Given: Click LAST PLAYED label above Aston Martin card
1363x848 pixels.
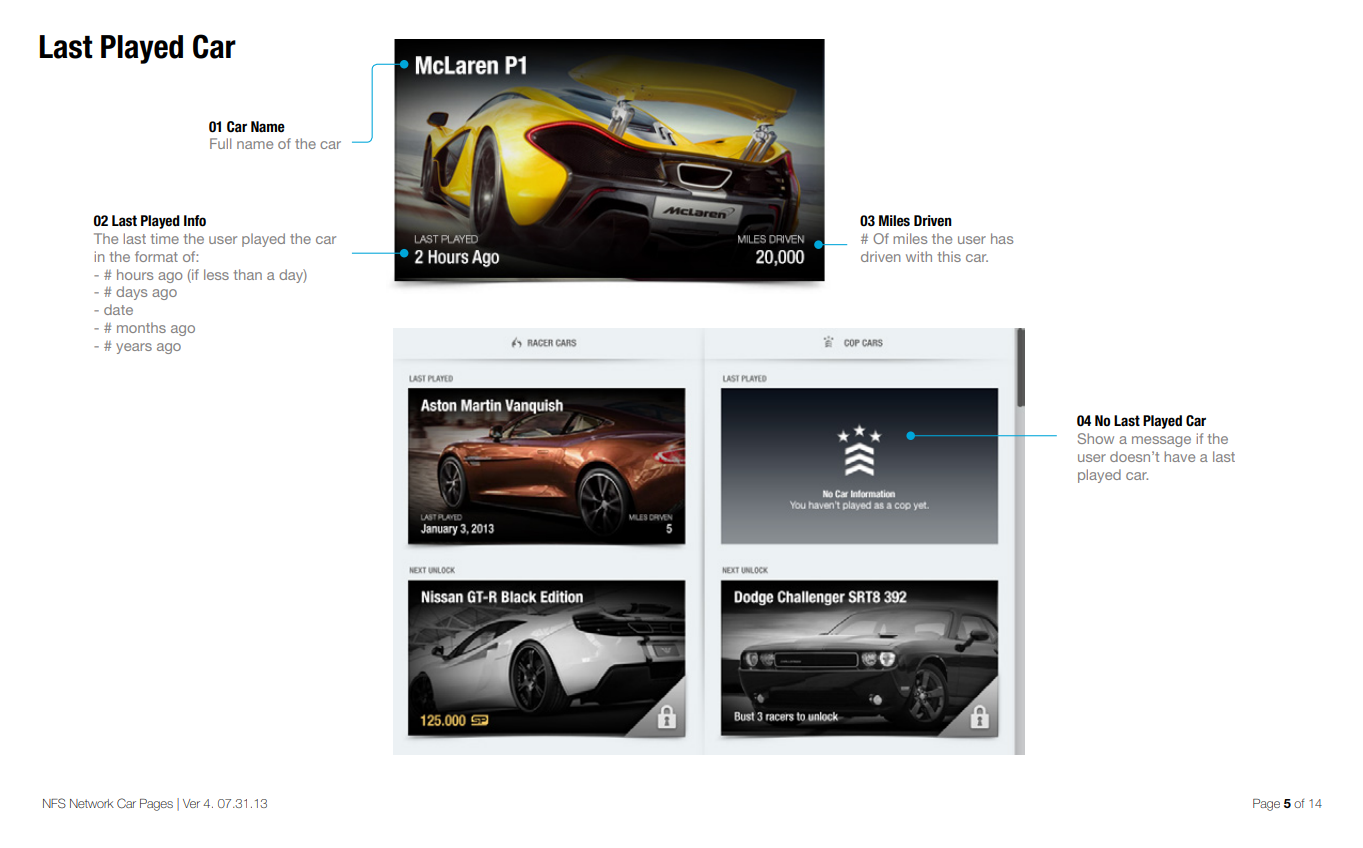Looking at the screenshot, I should (431, 379).
